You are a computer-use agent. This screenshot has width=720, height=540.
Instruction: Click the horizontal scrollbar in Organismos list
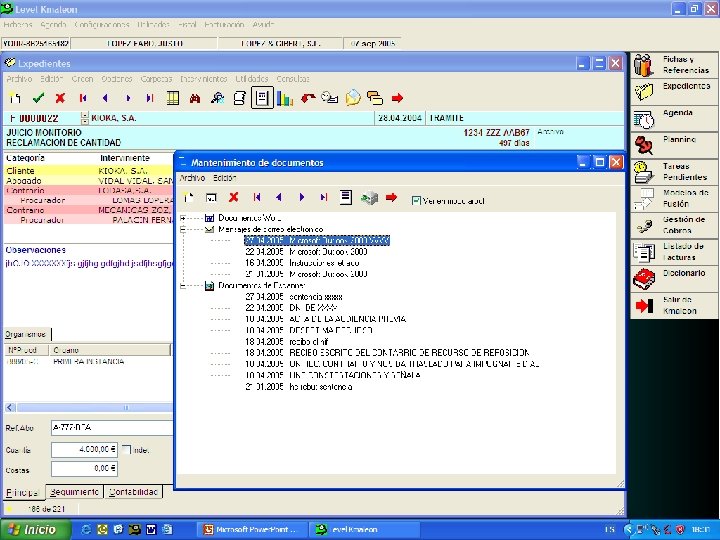[94, 407]
